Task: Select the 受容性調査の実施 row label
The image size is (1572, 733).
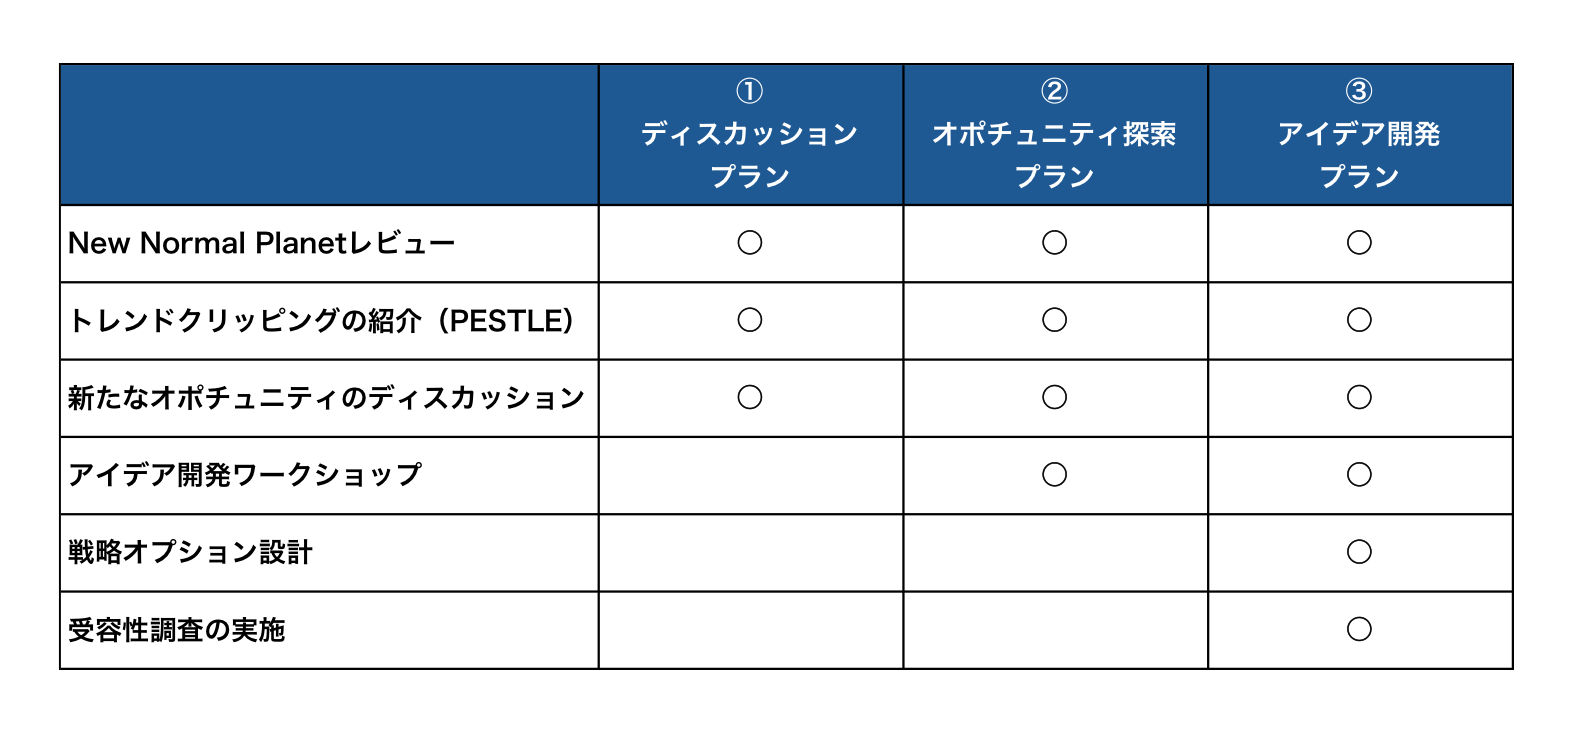Action: (177, 630)
